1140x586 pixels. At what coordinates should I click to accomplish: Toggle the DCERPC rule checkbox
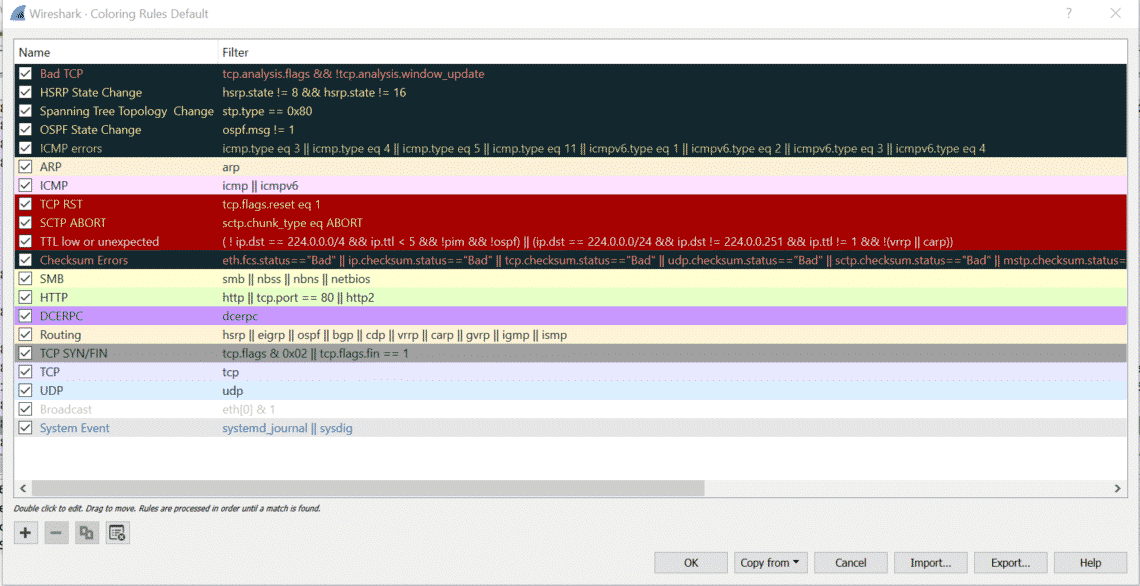[25, 316]
